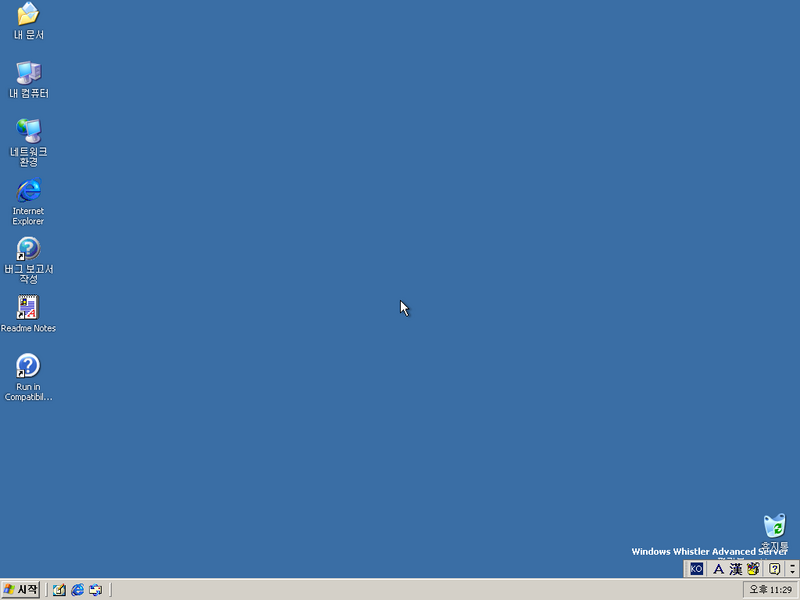Screen dimensions: 800x600
Task: Toggle Korean/English input with the A button
Action: tap(719, 568)
